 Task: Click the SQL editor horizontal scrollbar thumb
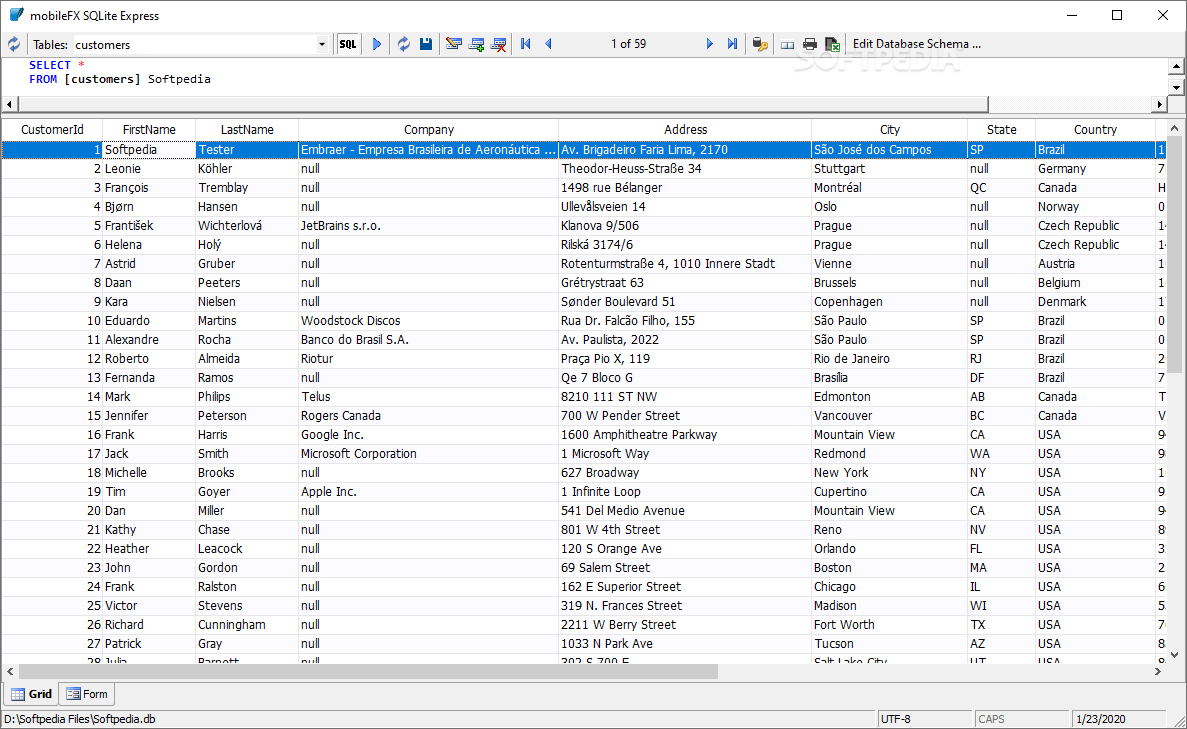pos(503,104)
